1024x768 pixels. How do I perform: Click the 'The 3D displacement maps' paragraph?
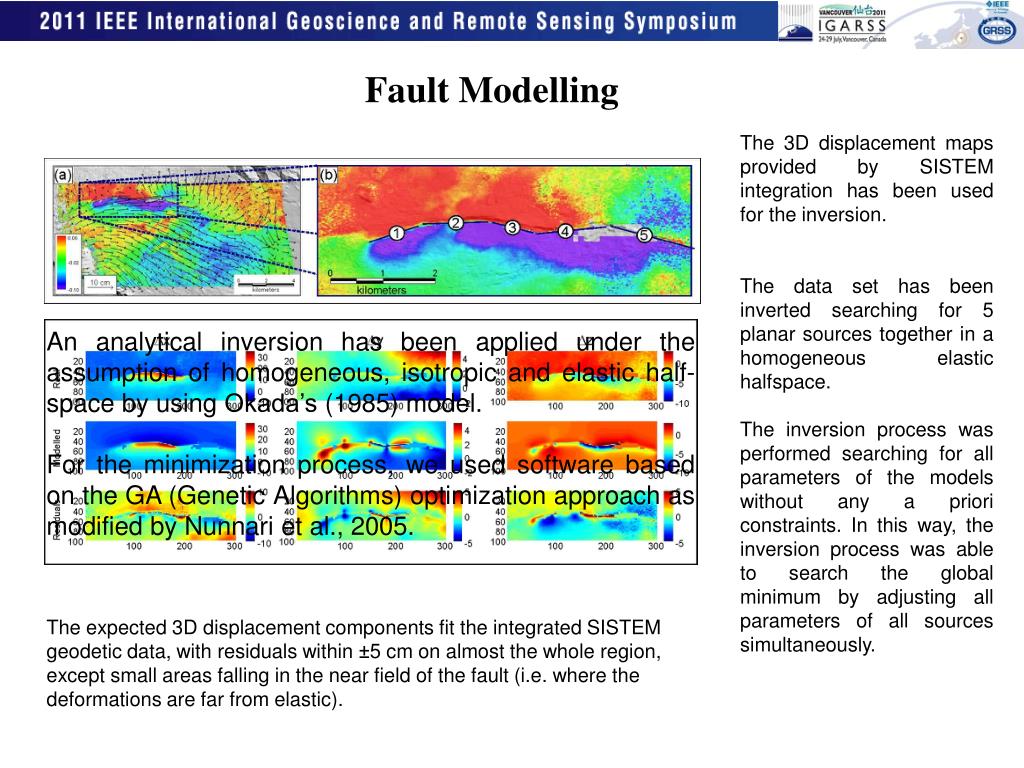[x=866, y=179]
